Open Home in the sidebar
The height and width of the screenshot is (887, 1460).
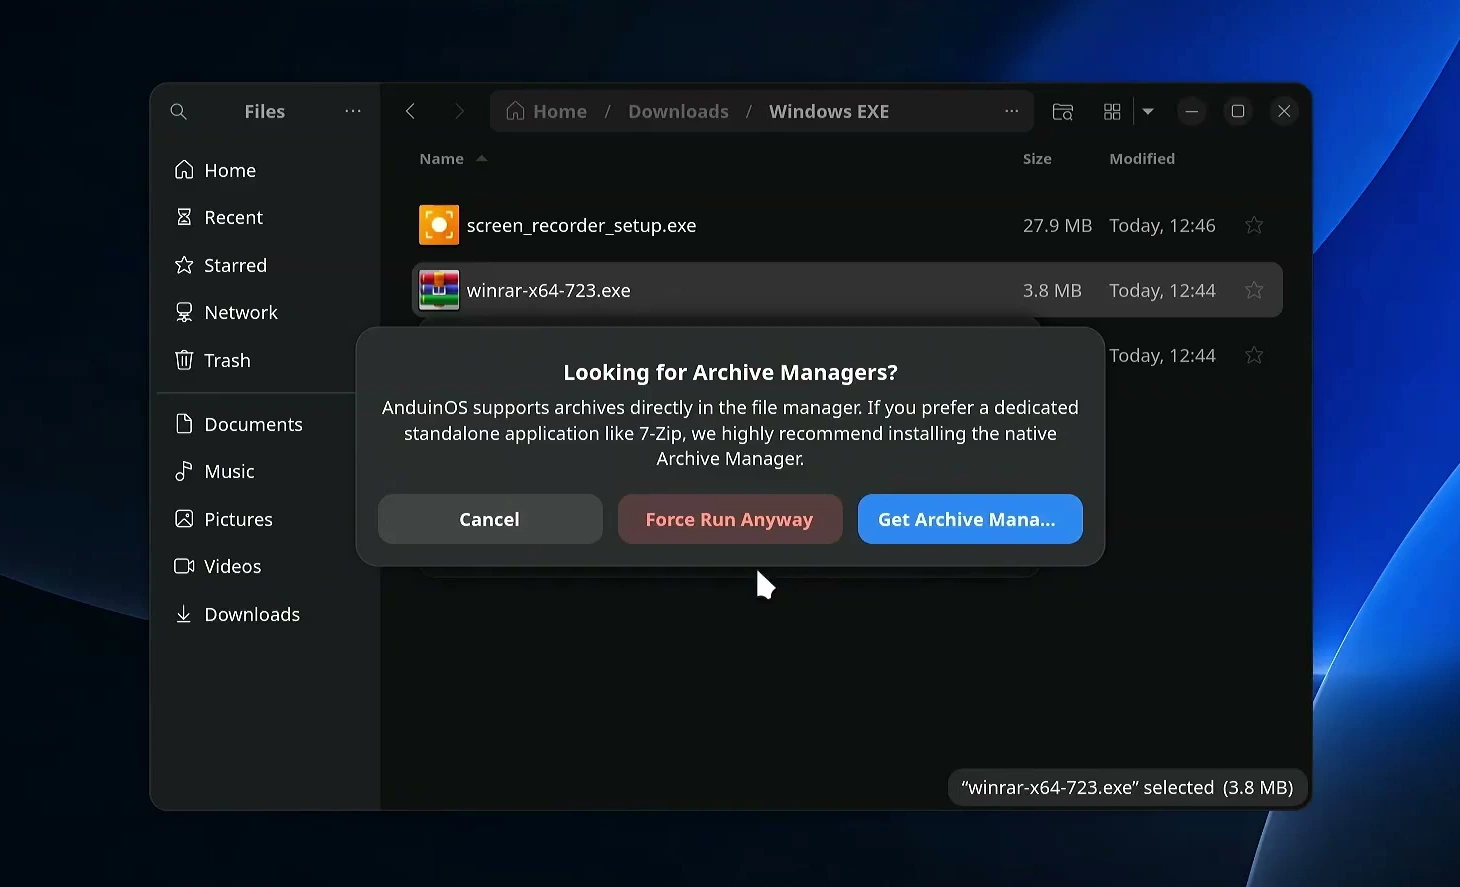pos(264,170)
